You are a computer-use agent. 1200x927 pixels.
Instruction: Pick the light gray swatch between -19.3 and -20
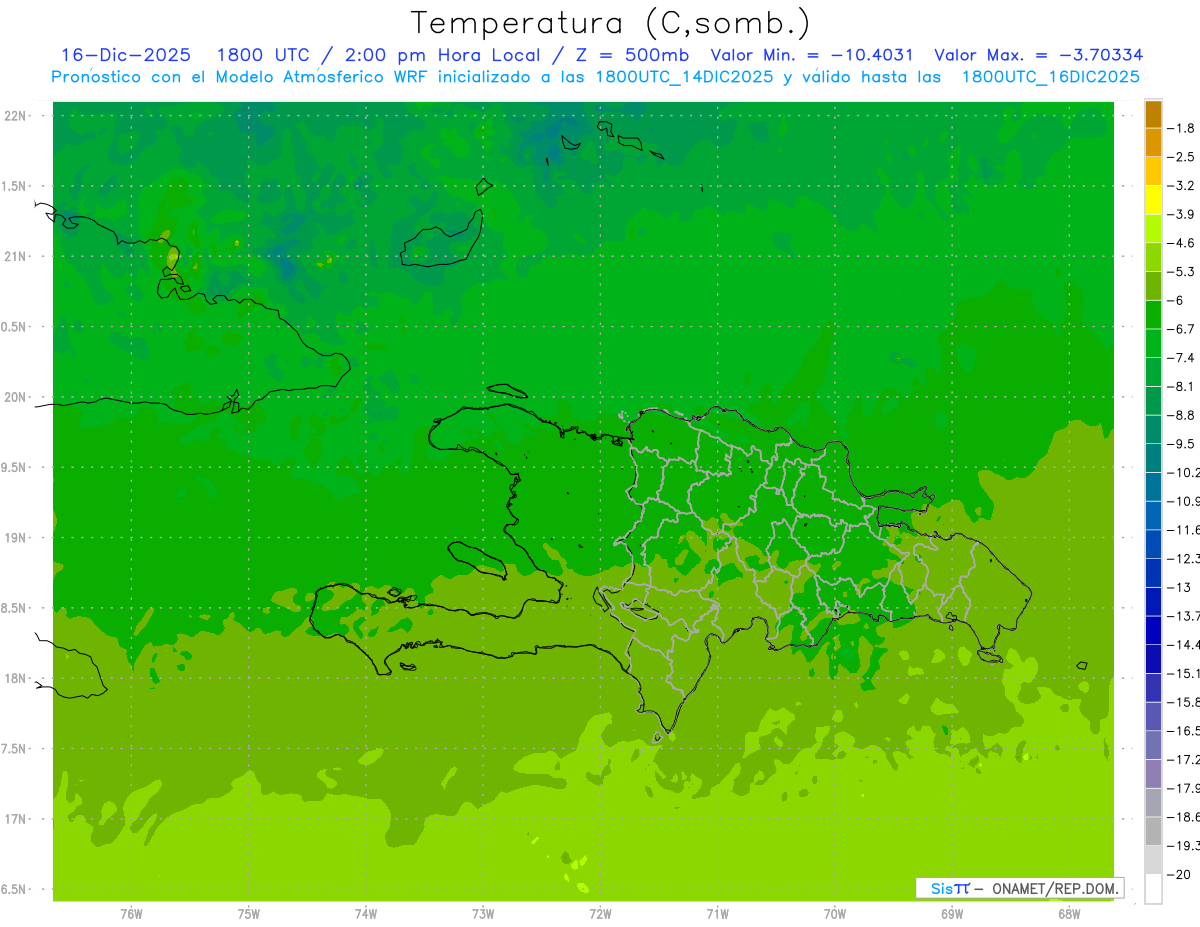click(x=1153, y=859)
